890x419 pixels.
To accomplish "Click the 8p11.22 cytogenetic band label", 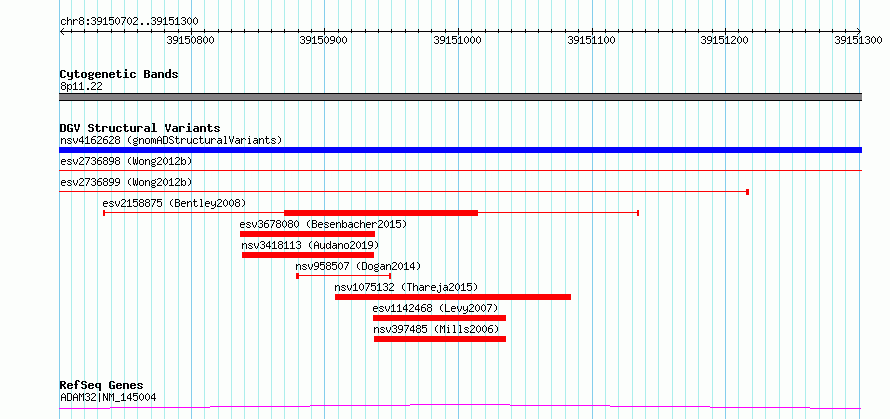I will tap(81, 86).
